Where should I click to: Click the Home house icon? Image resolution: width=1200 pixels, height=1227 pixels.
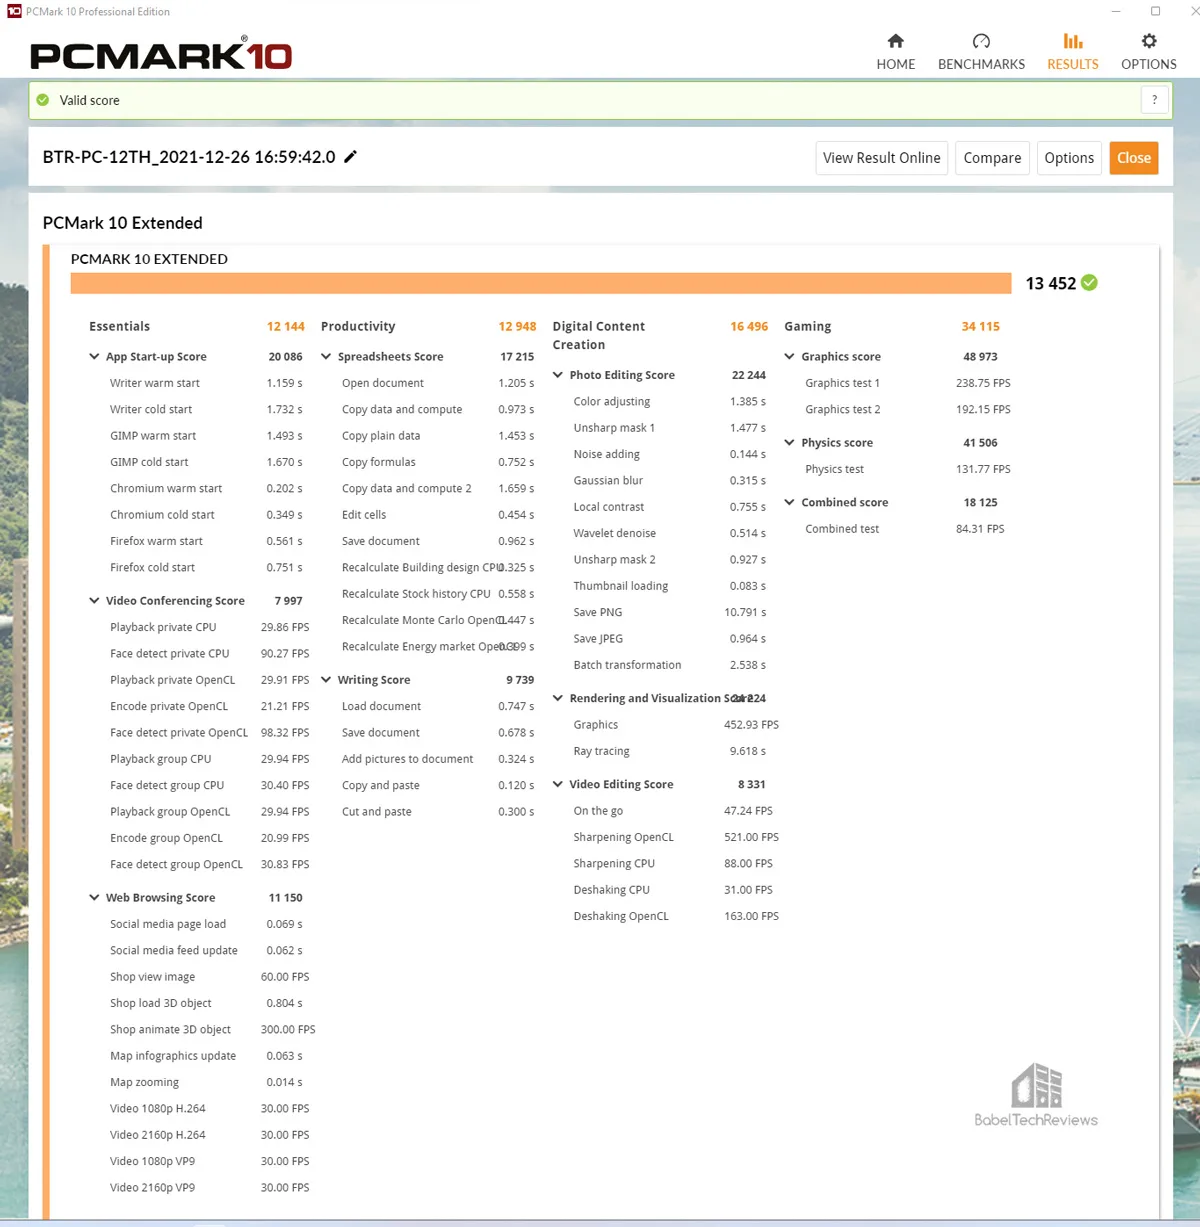[x=895, y=41]
